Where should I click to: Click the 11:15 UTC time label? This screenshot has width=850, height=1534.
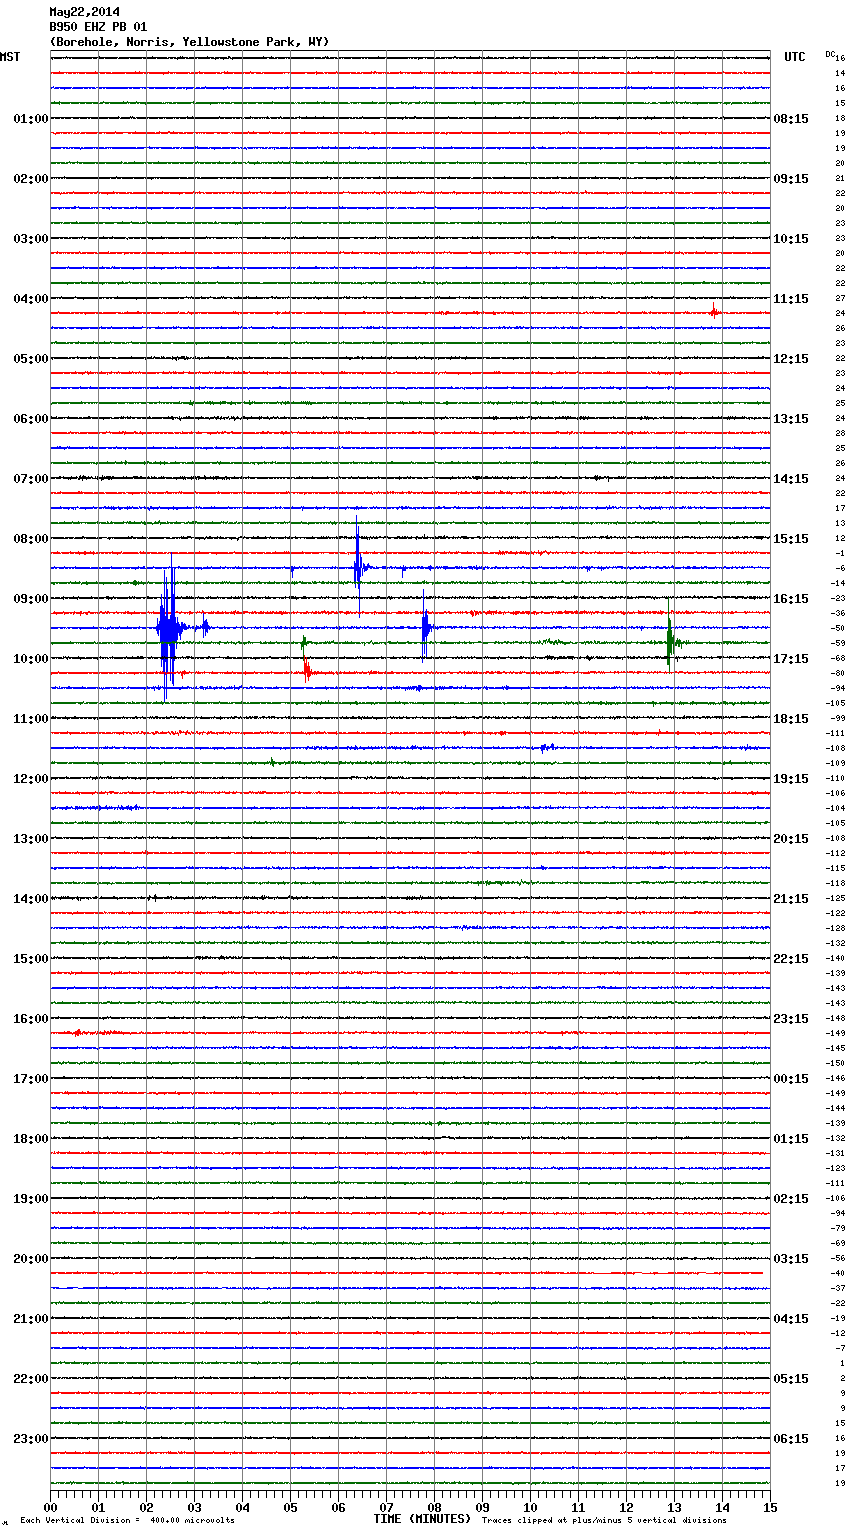pos(791,298)
